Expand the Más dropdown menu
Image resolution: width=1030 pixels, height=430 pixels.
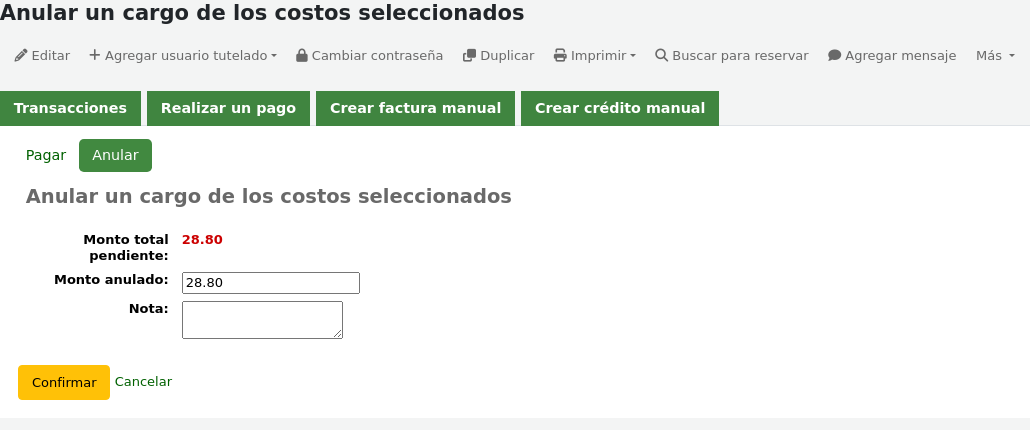click(x=995, y=56)
